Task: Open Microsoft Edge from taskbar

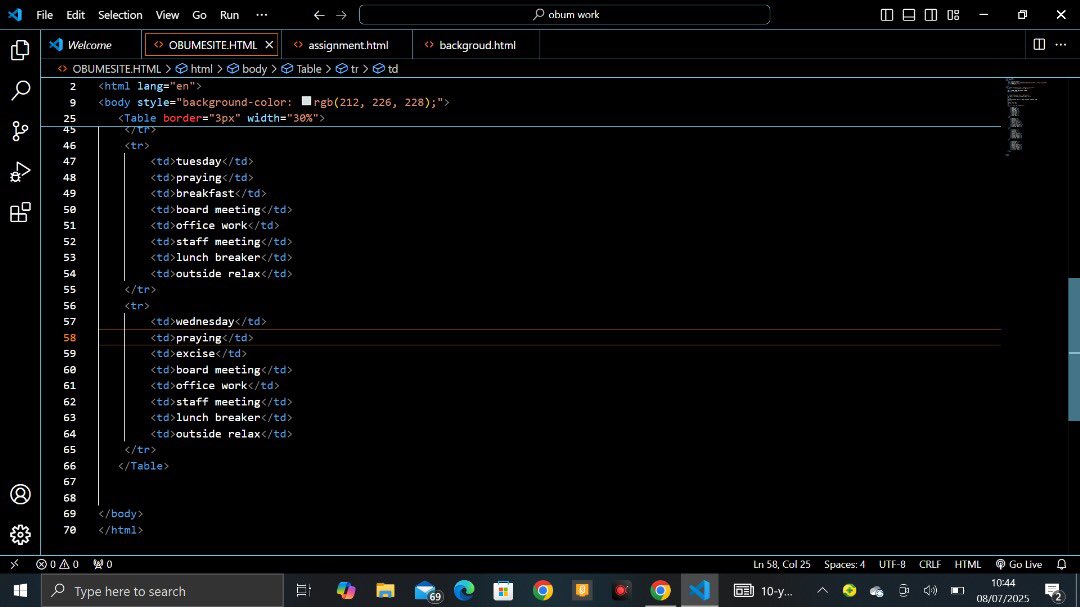Action: [464, 591]
